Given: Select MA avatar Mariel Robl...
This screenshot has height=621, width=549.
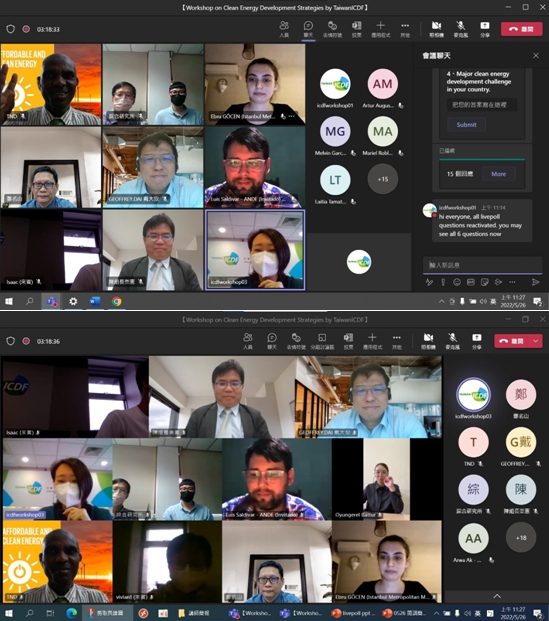Looking at the screenshot, I should [x=383, y=131].
